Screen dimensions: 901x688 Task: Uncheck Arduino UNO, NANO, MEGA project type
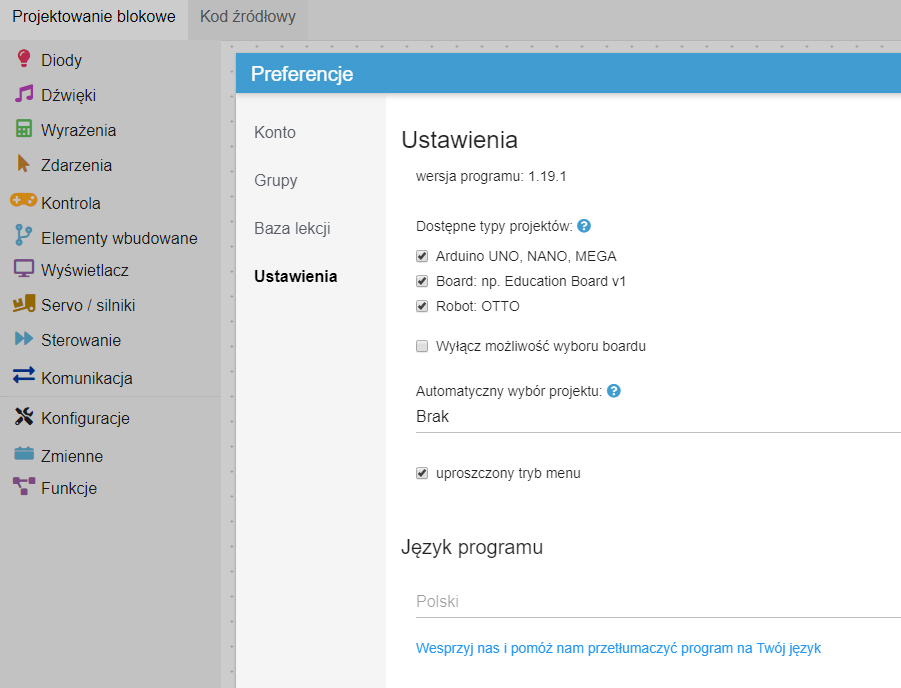[x=422, y=256]
